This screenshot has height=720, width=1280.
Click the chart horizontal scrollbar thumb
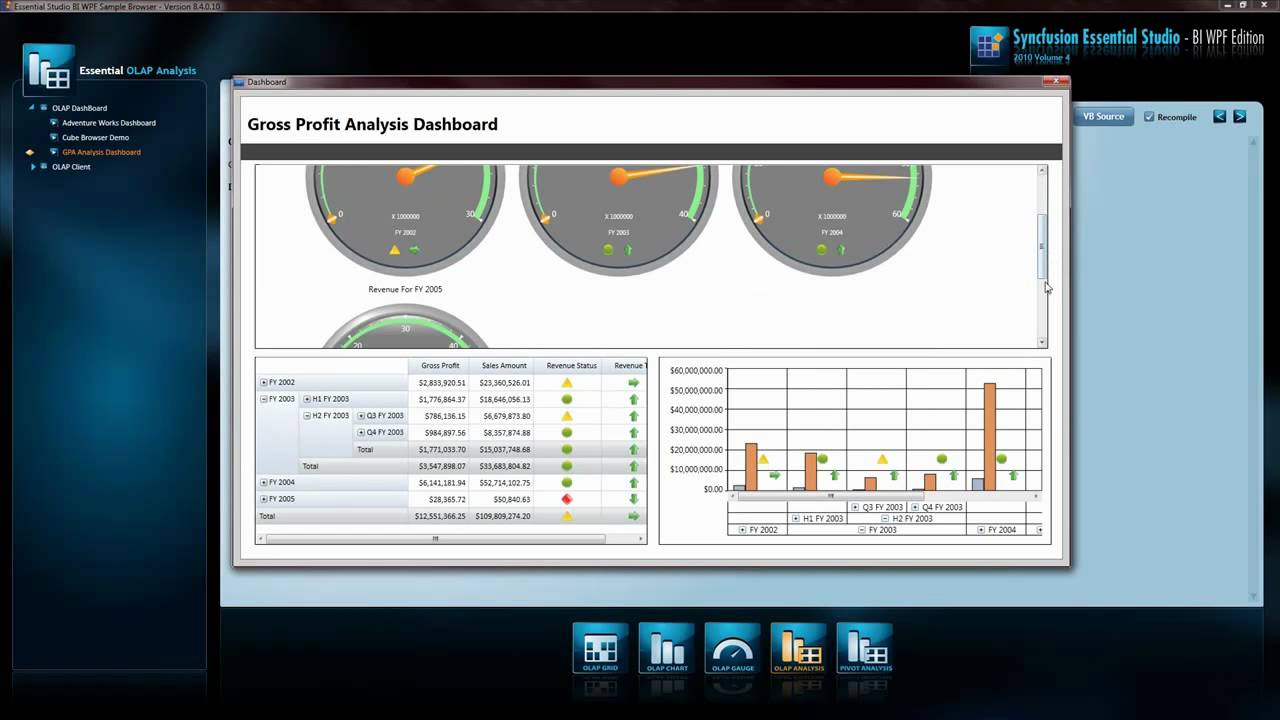tap(831, 496)
